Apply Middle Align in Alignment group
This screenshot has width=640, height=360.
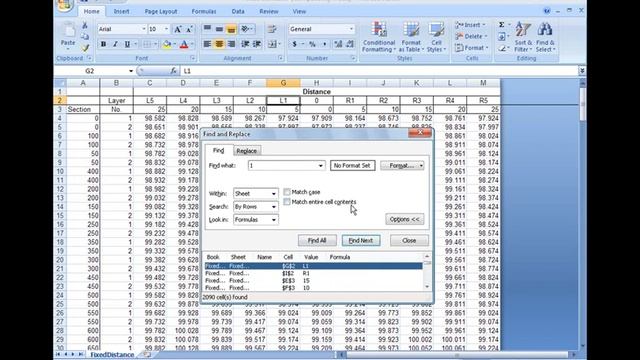point(219,29)
